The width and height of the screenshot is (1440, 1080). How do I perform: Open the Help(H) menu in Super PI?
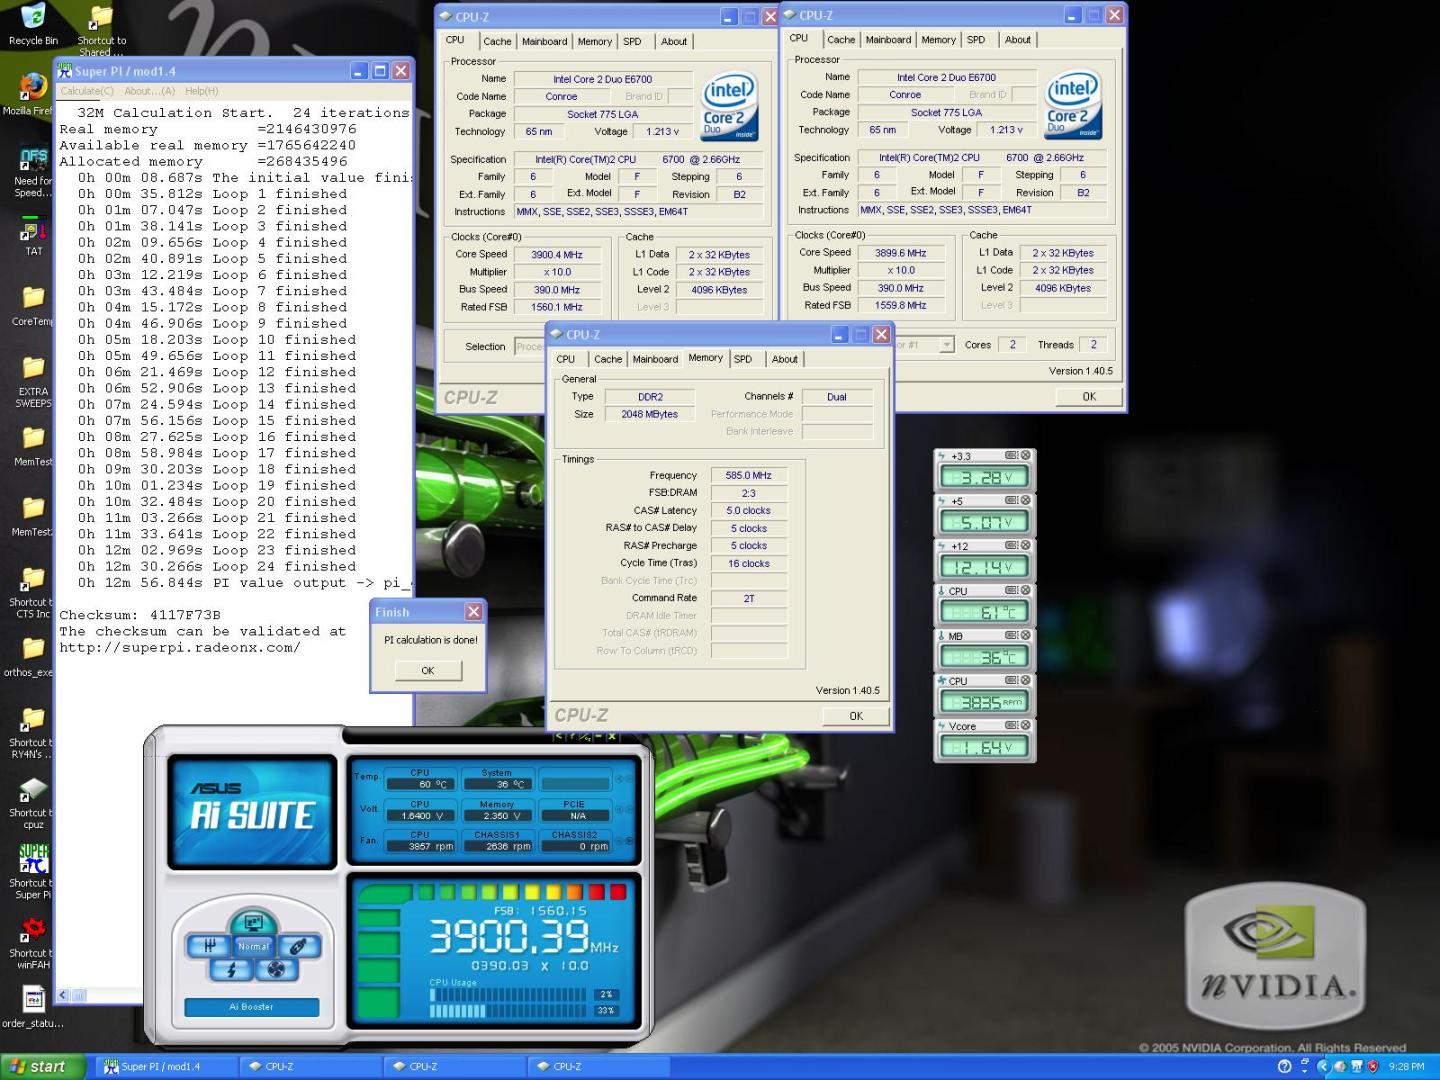pyautogui.click(x=201, y=91)
